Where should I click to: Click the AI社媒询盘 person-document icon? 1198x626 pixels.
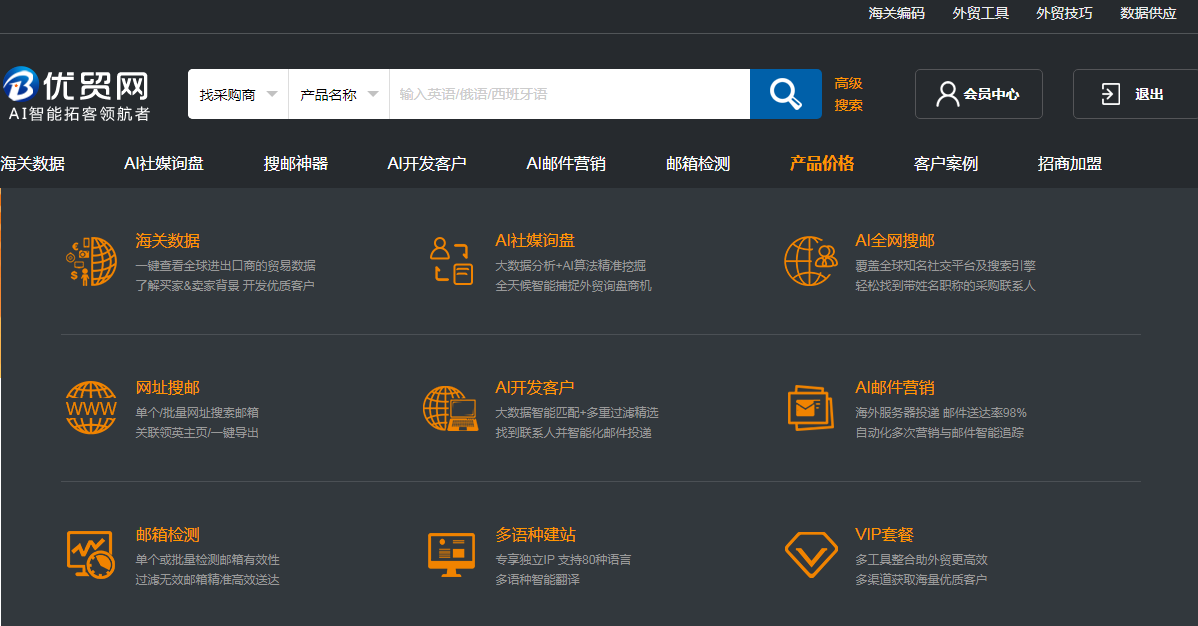[x=452, y=261]
